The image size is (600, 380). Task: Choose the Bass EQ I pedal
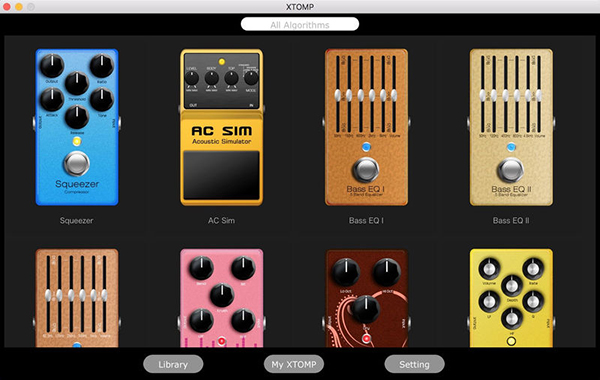366,127
